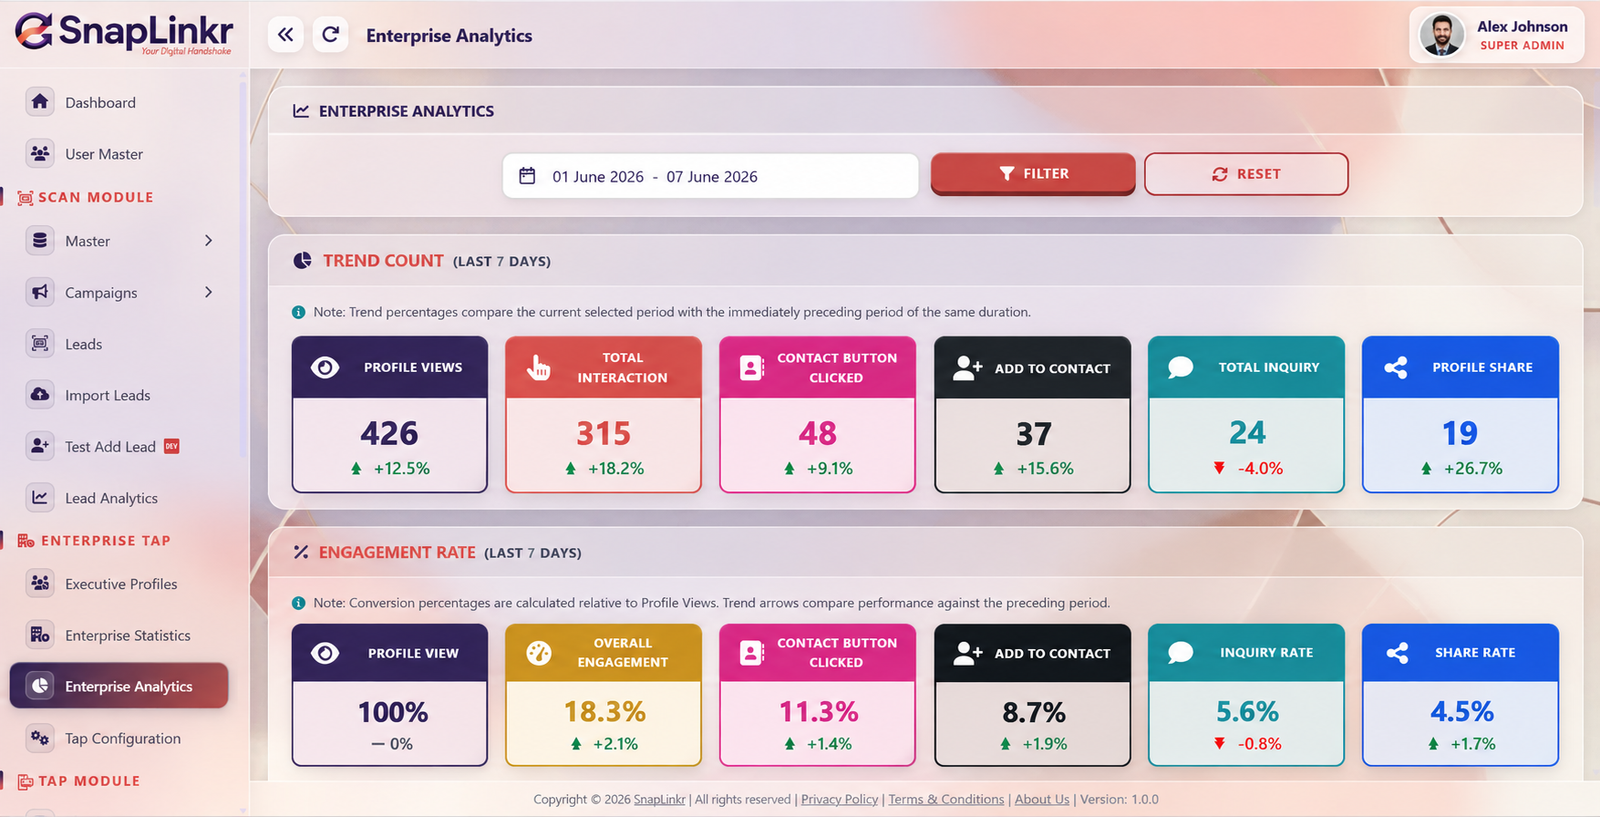Open the Privacy Policy link
This screenshot has width=1600, height=817.
coord(839,799)
